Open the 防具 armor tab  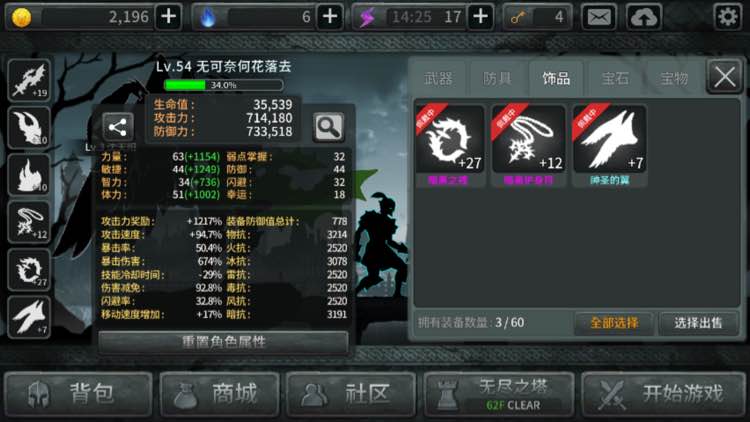tap(497, 78)
